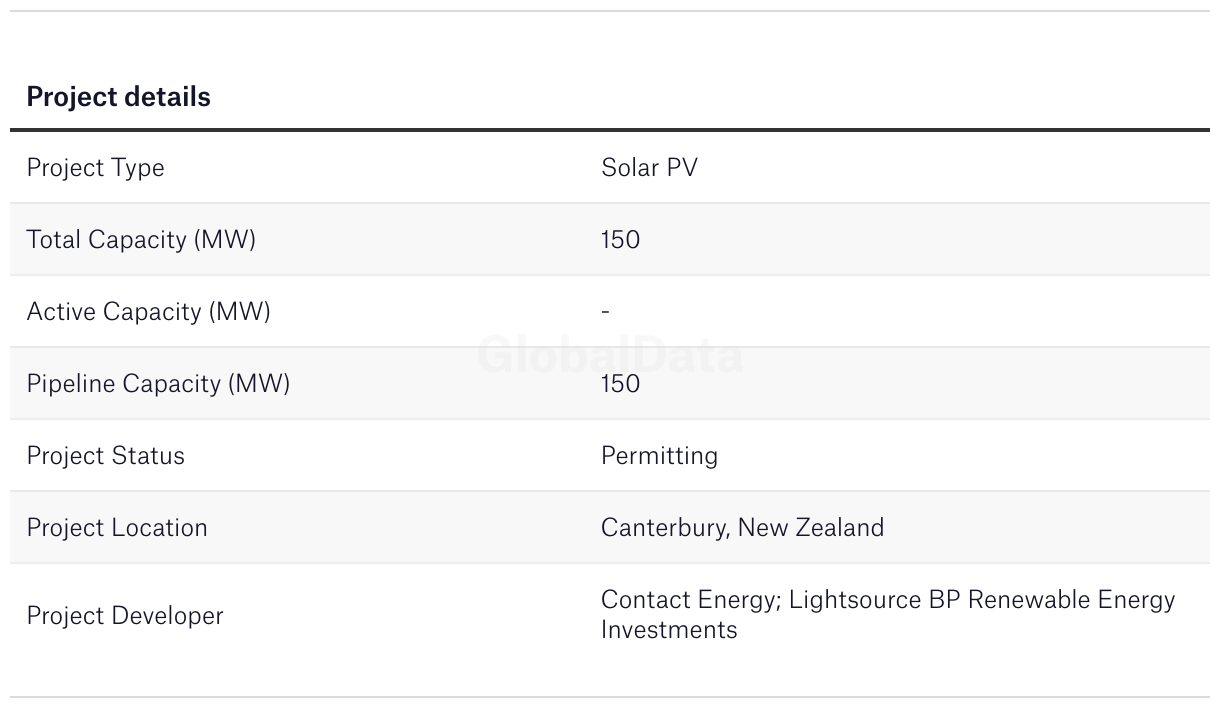Viewport: 1220px width, 708px height.
Task: Click the Project details heading
Action: coord(118,97)
